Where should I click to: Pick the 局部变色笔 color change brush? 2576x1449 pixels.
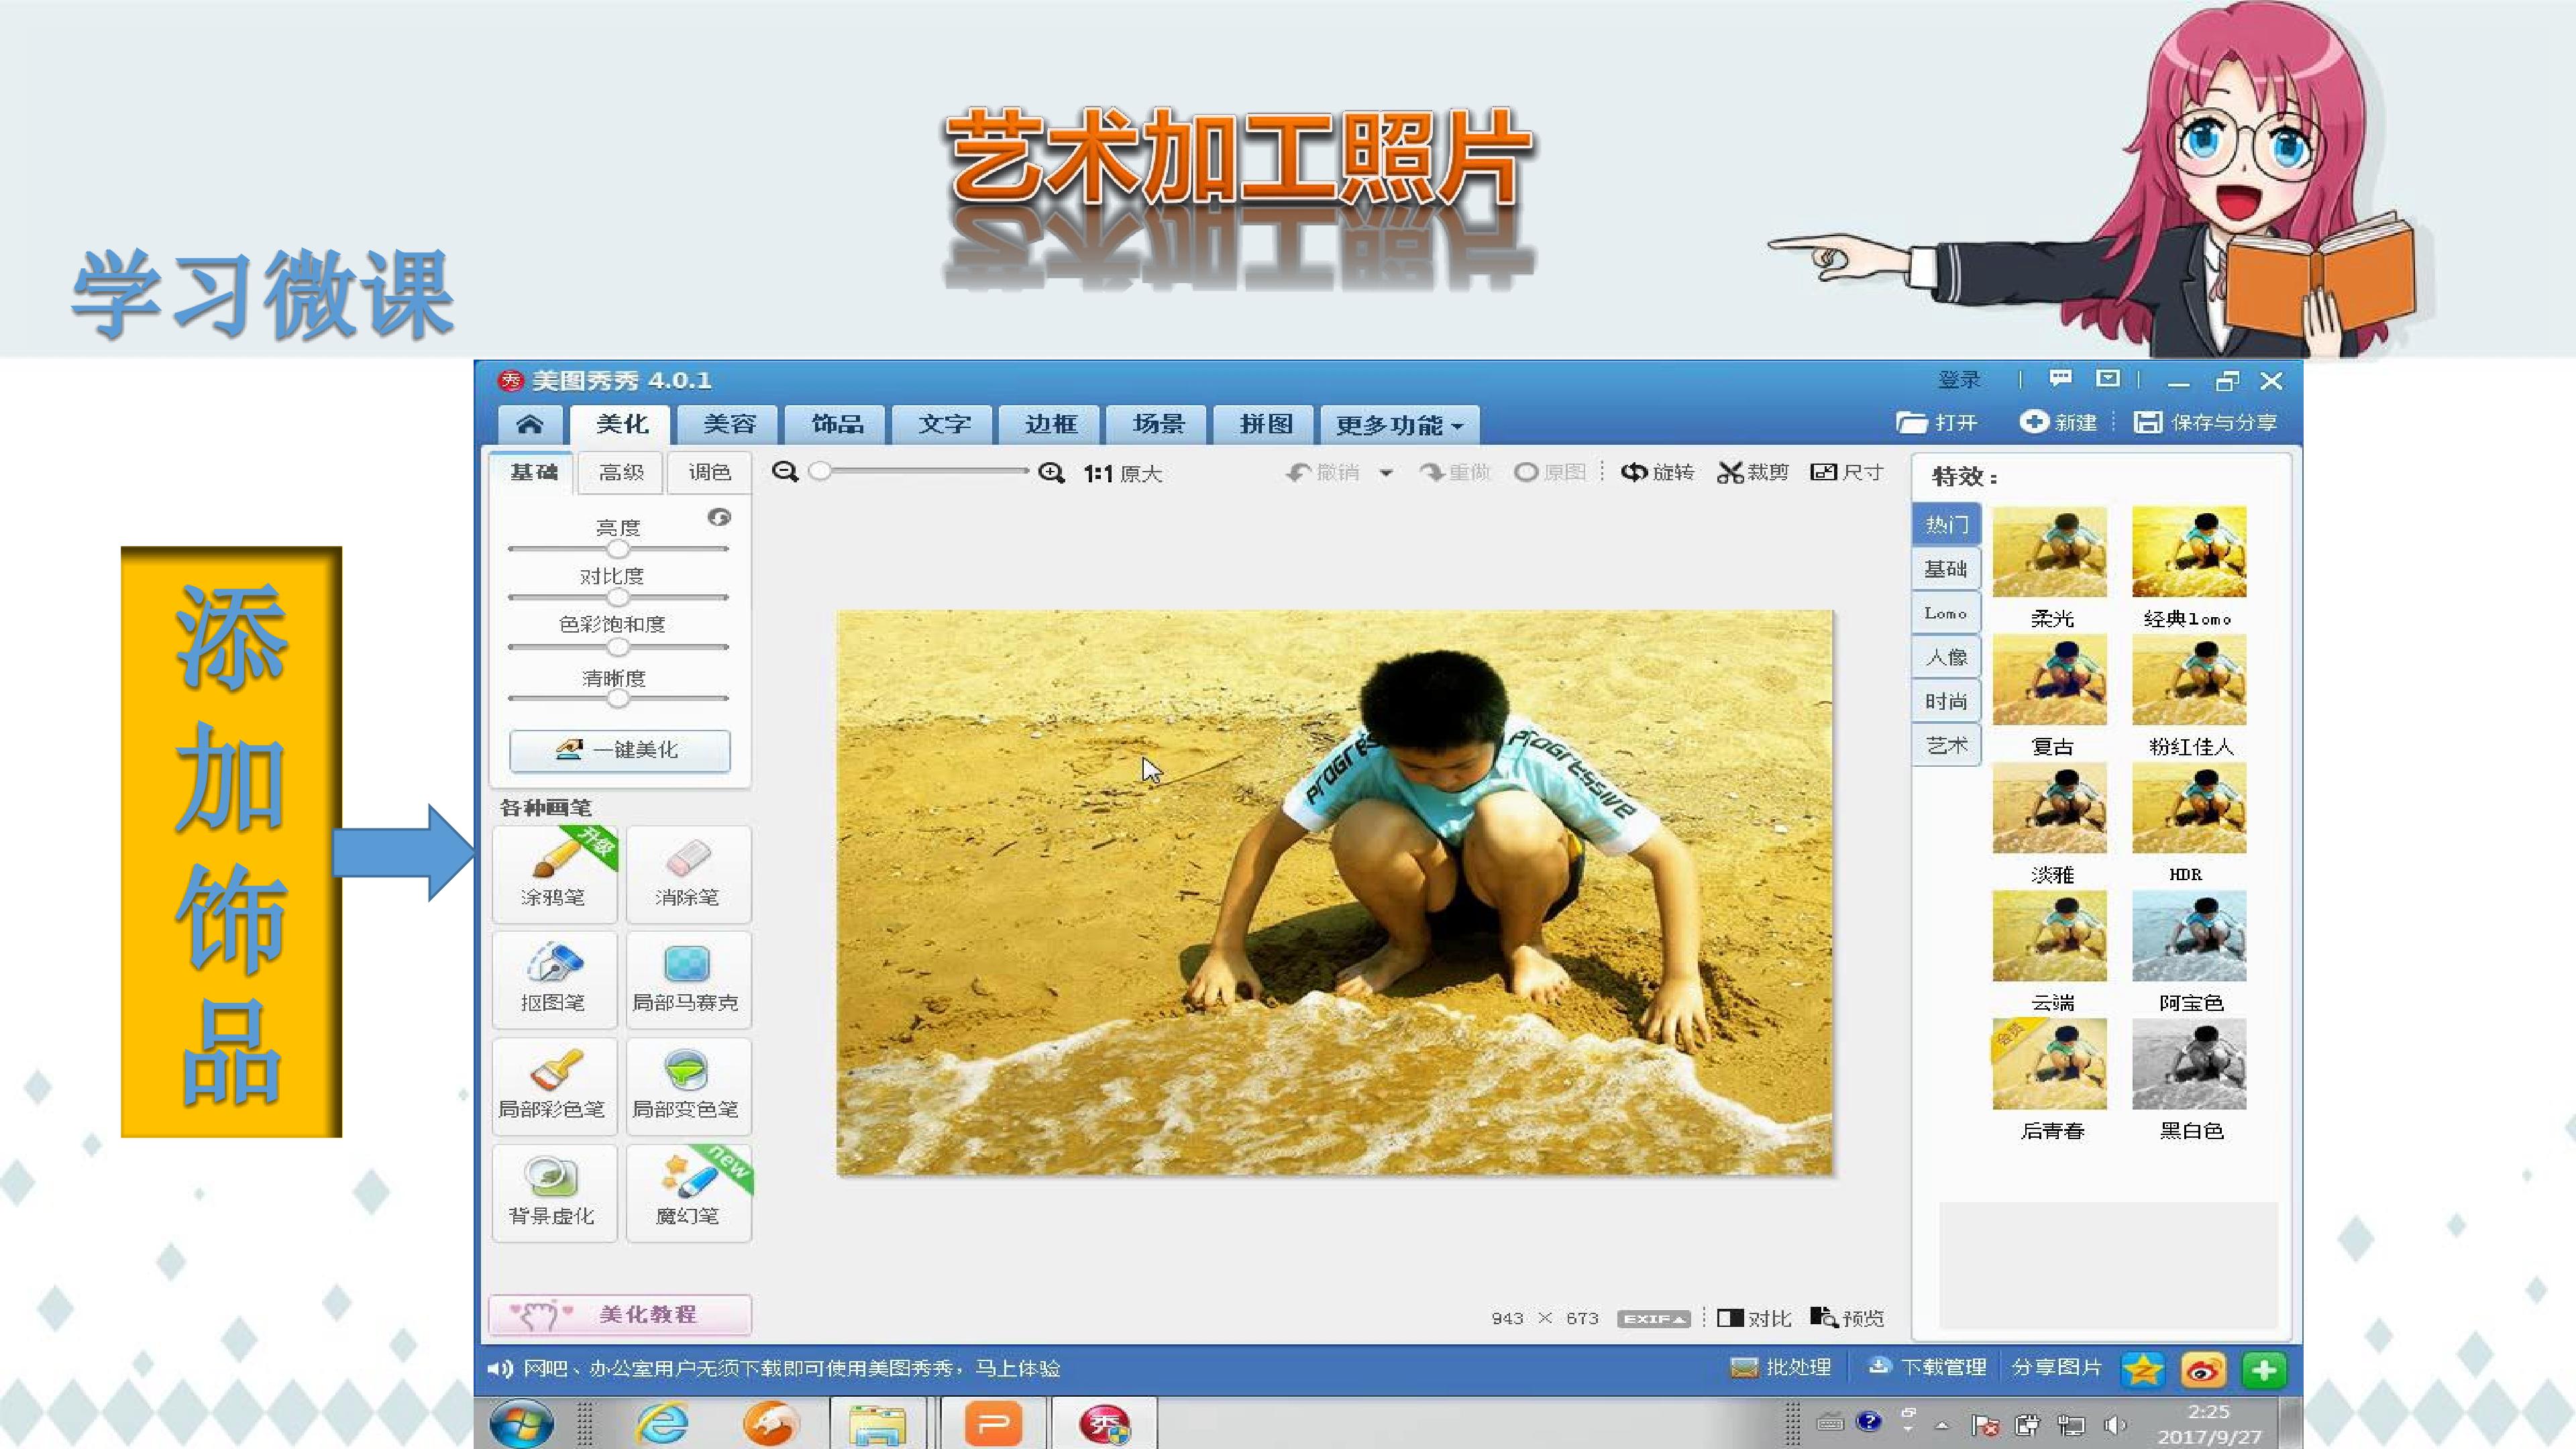[x=687, y=1084]
